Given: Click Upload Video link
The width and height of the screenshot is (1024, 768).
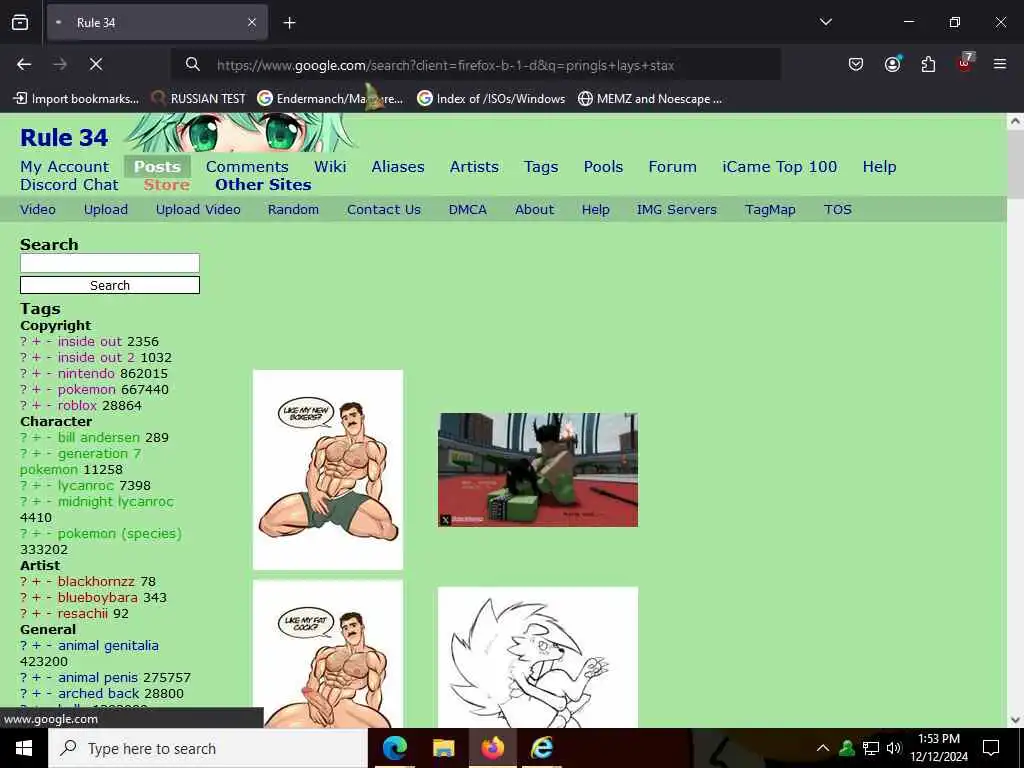Looking at the screenshot, I should 198,210.
